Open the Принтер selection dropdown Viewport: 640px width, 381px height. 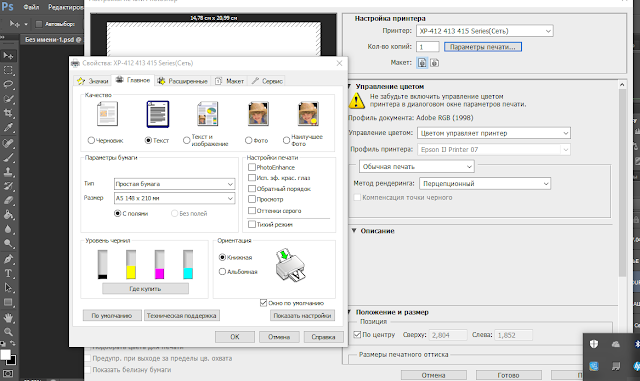[x=484, y=31]
